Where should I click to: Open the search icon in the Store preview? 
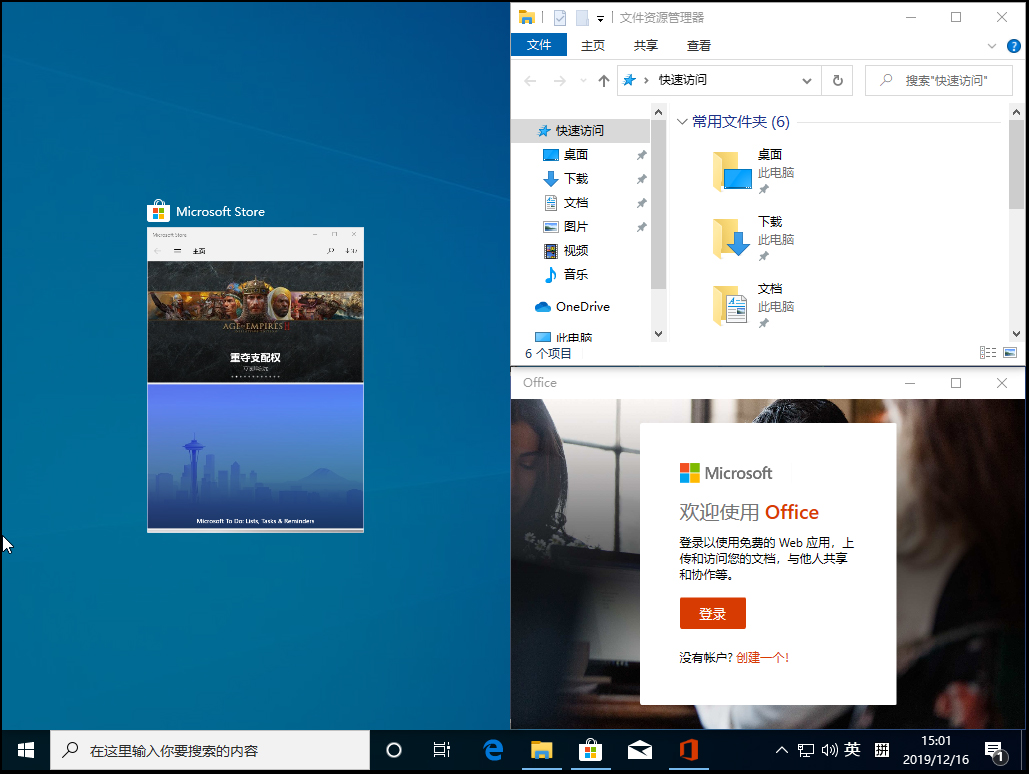(x=330, y=250)
